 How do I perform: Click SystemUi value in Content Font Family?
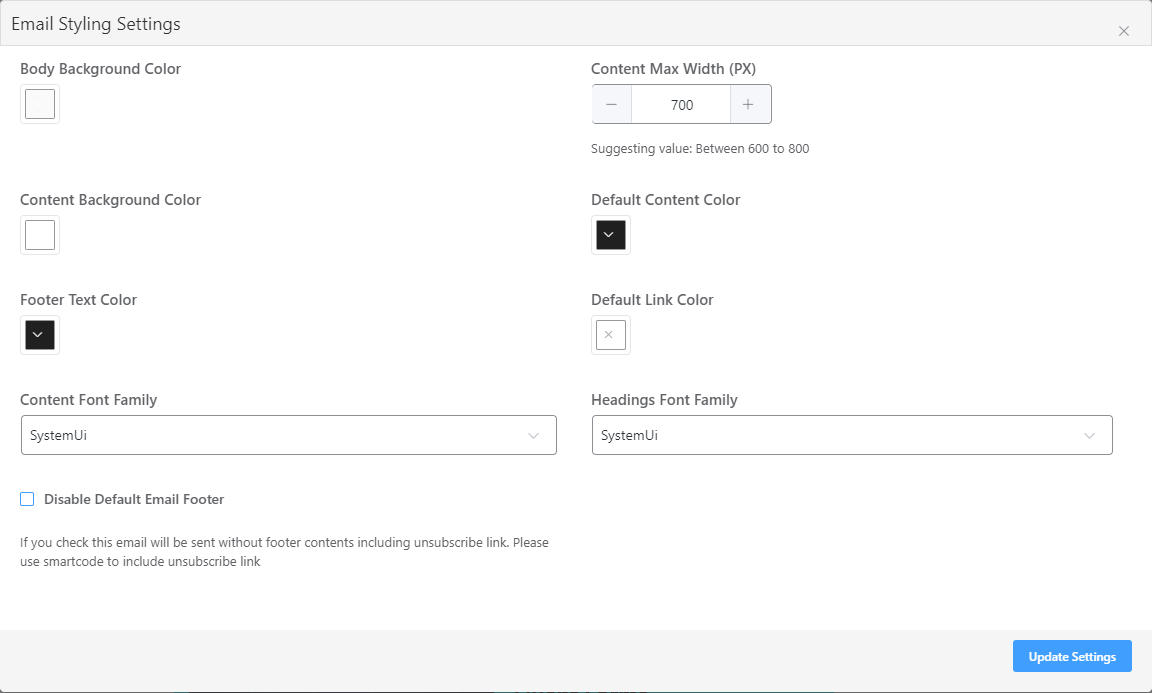pos(59,436)
